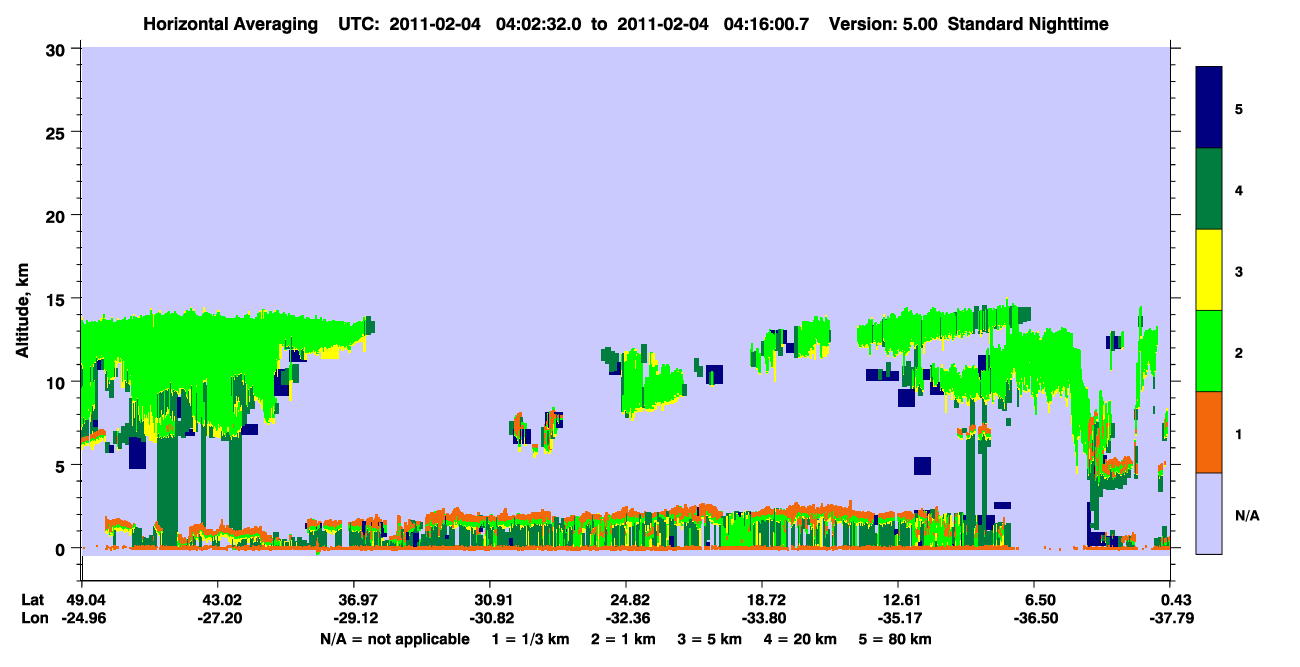Click legend entry '4 = 20 km'
1300x667 pixels.
(x=800, y=639)
